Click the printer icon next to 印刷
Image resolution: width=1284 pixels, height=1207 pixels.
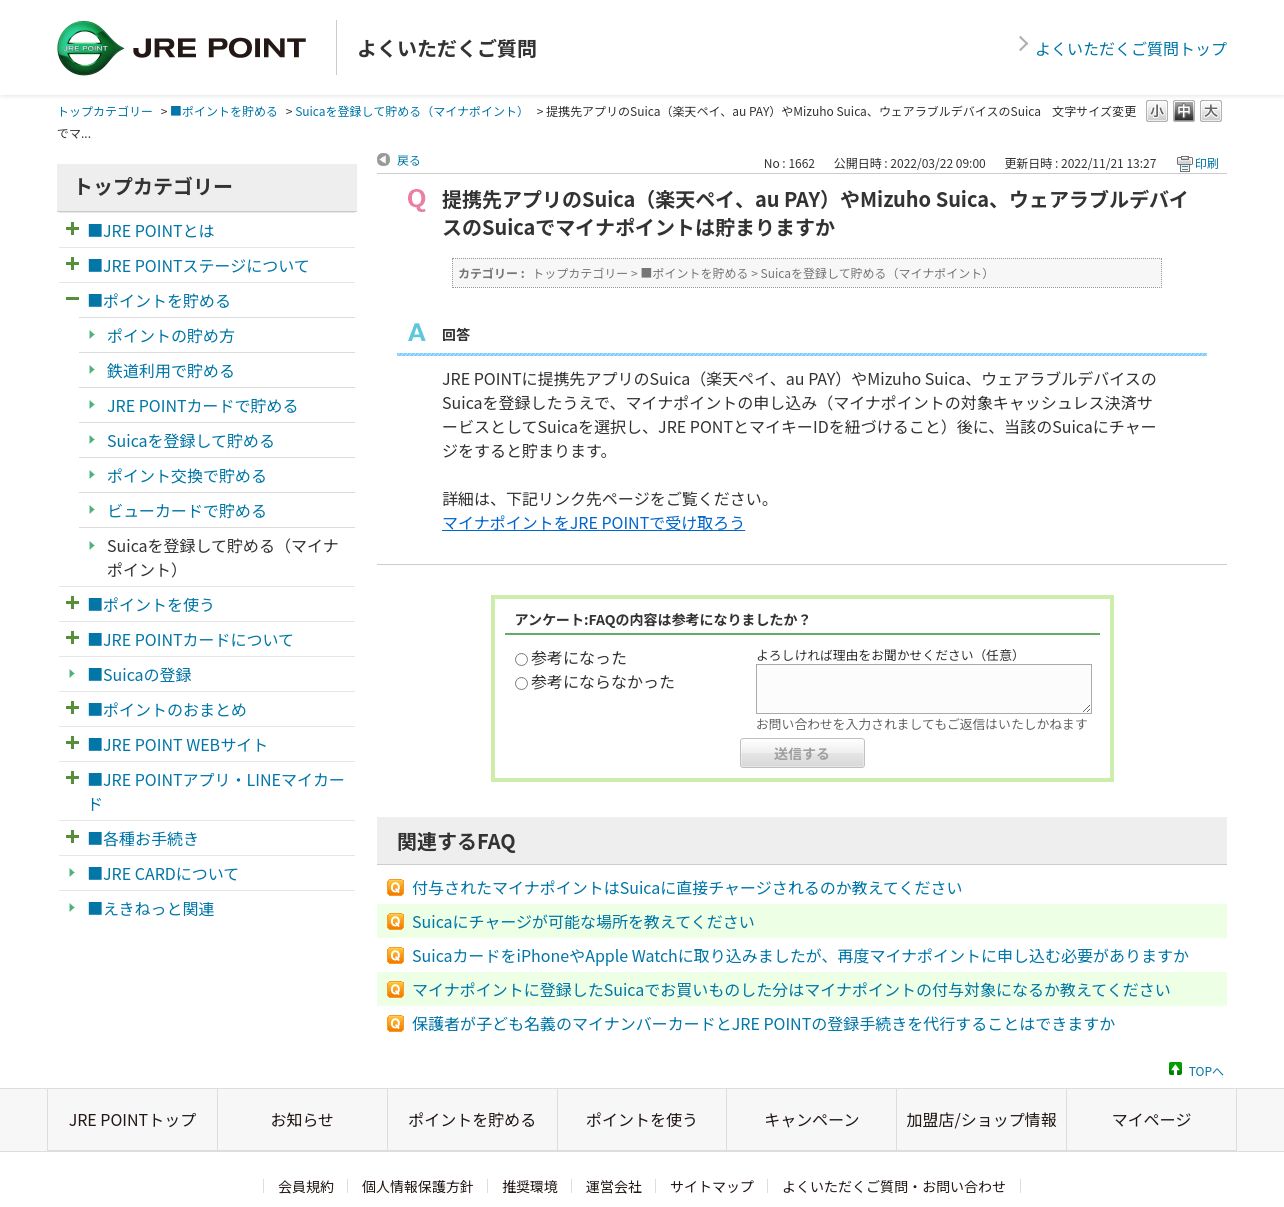[x=1184, y=164]
